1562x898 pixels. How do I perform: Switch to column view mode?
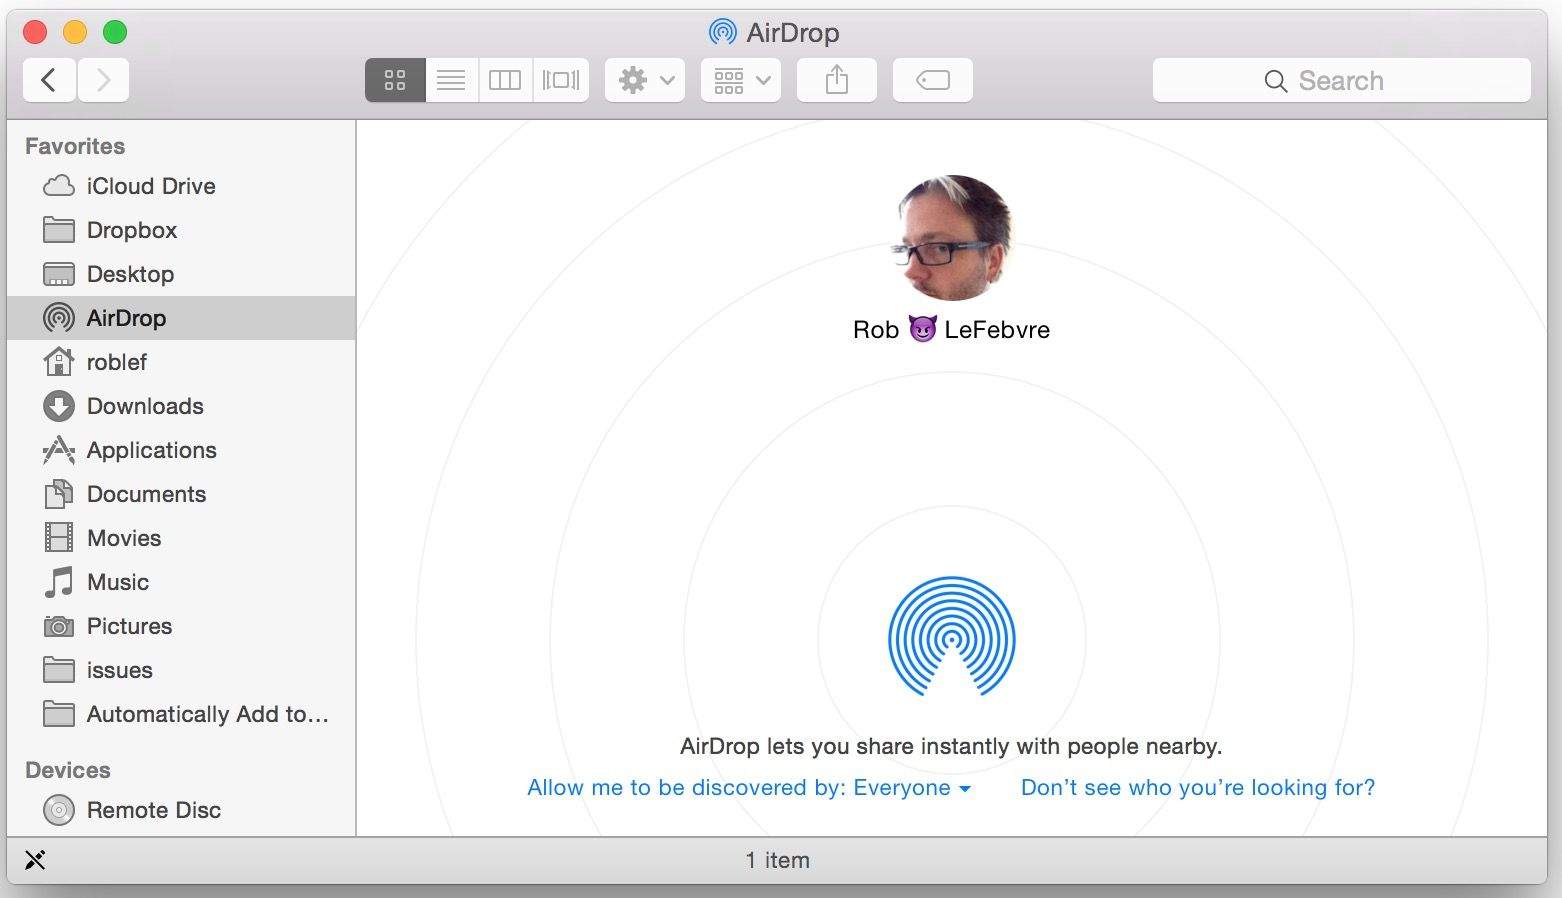tap(505, 80)
